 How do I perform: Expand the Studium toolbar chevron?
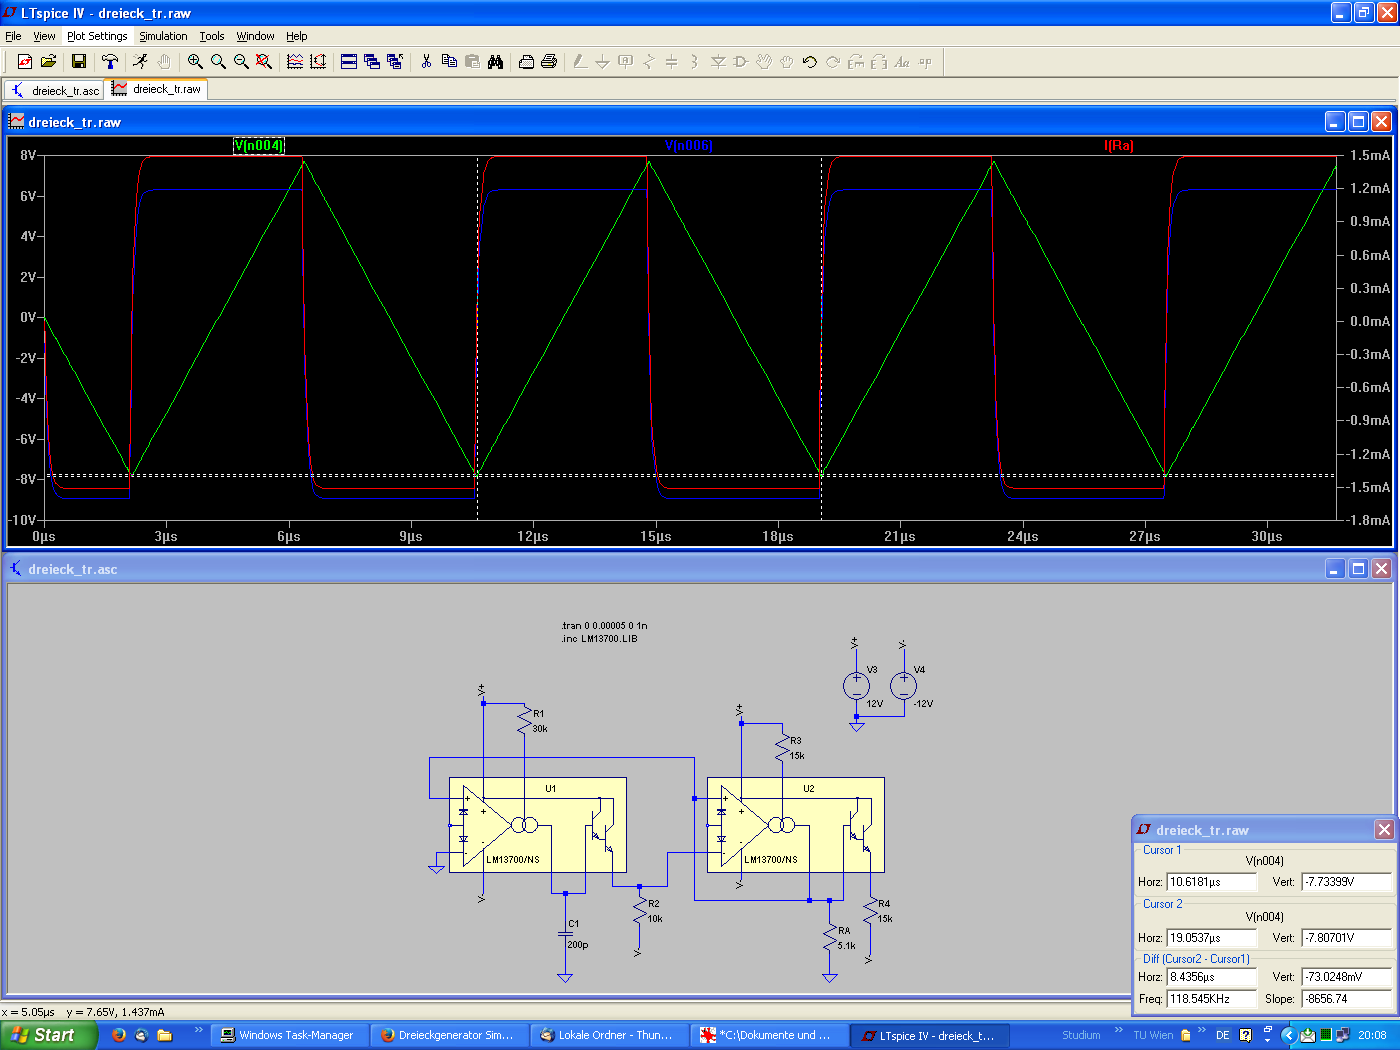(x=1118, y=1030)
